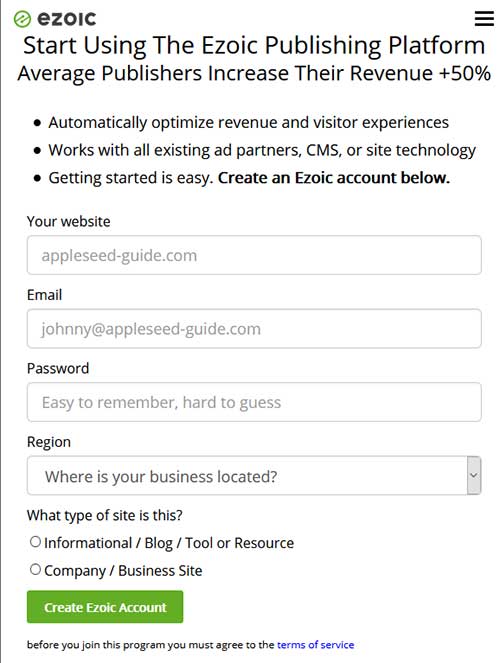Focus the Password input field
Viewport: 500px width, 663px height.
click(254, 402)
